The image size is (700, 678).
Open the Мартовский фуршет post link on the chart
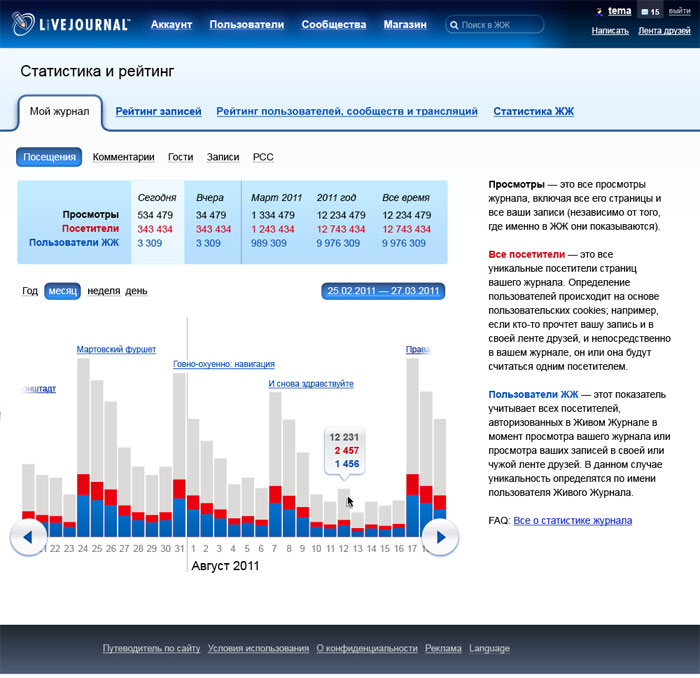(x=116, y=349)
